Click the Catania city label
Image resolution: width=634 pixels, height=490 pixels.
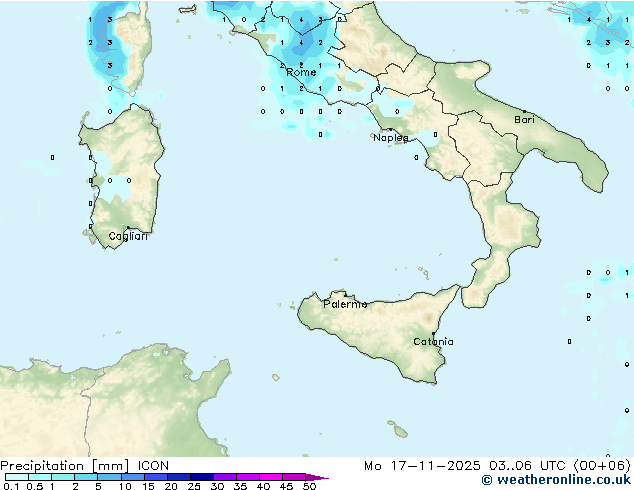click(433, 342)
